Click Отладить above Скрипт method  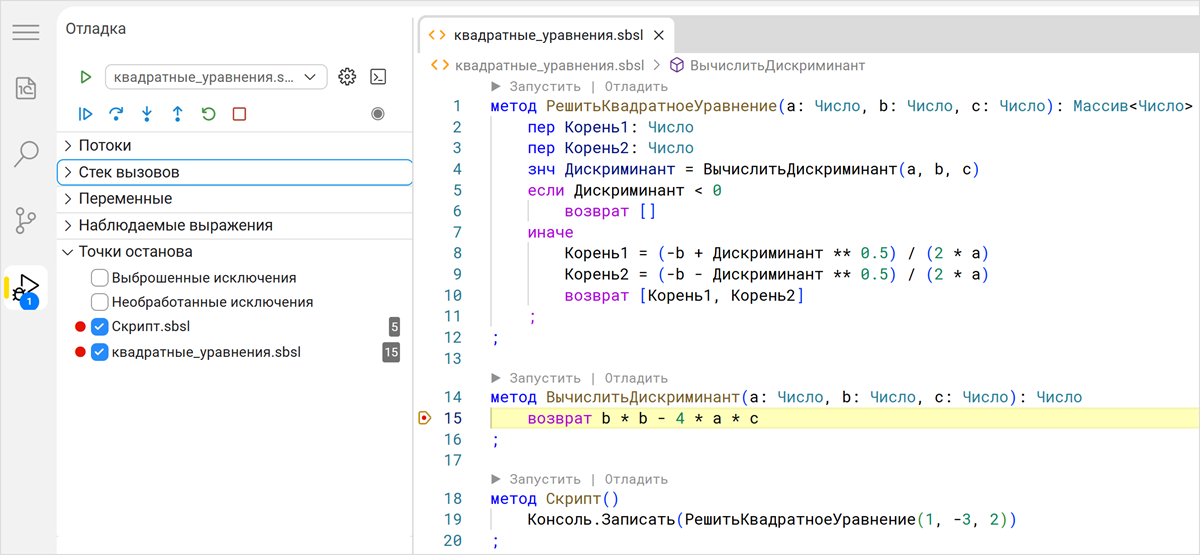pos(635,479)
